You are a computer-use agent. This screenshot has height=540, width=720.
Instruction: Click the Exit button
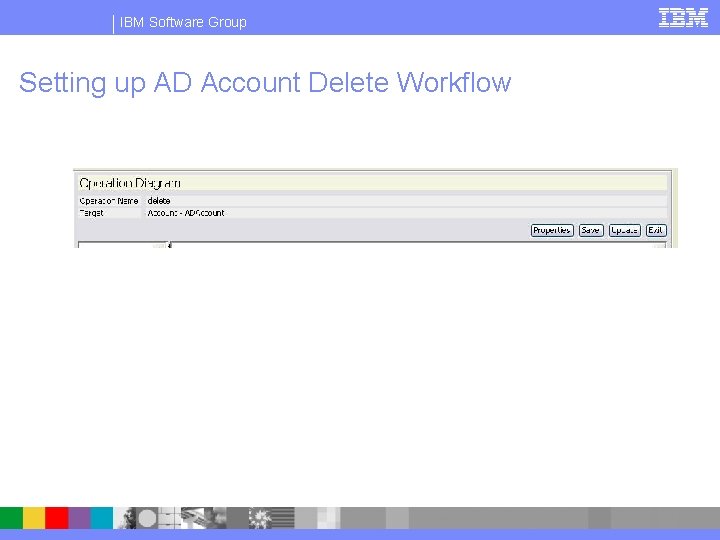coord(656,230)
